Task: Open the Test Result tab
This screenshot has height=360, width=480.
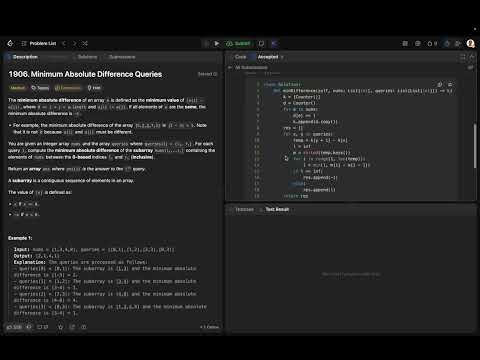Action: pos(274,209)
